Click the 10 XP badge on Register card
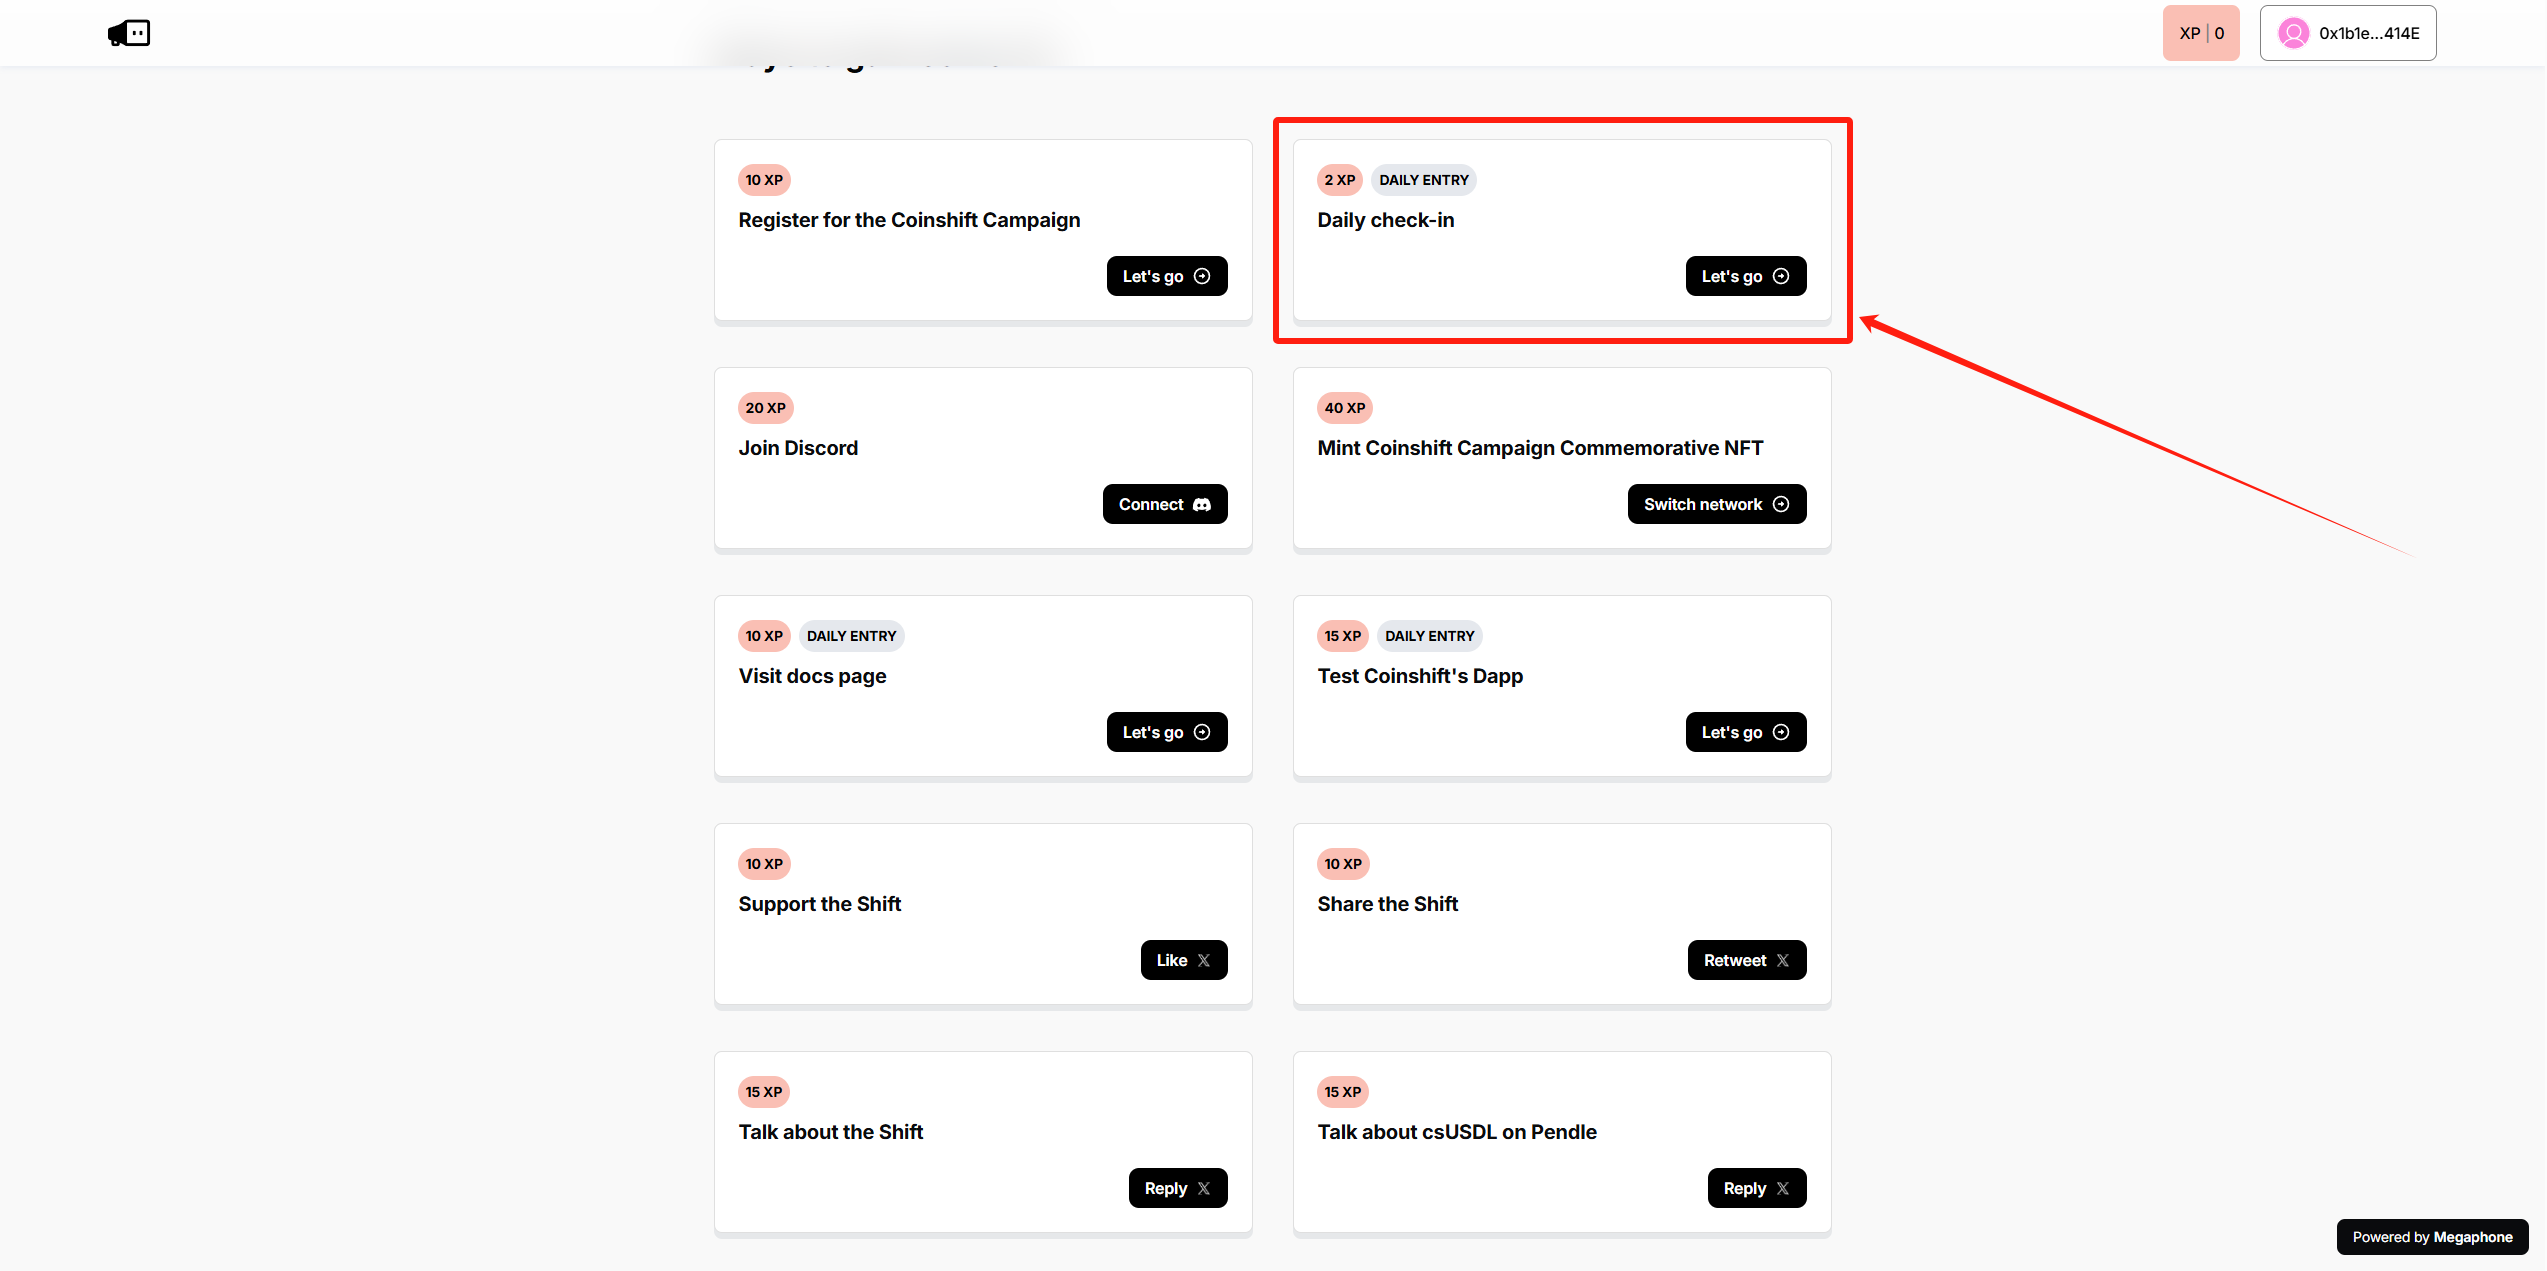 764,180
